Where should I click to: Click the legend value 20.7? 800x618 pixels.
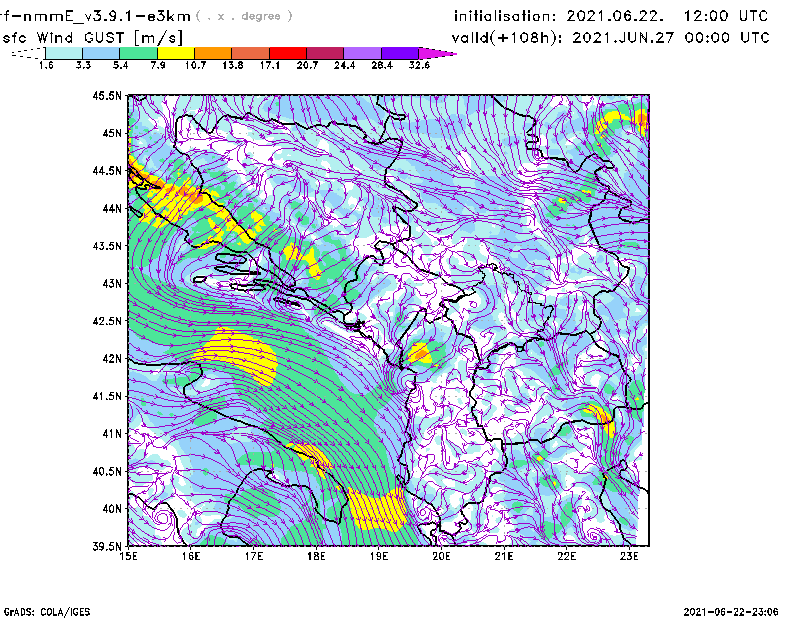[x=307, y=65]
